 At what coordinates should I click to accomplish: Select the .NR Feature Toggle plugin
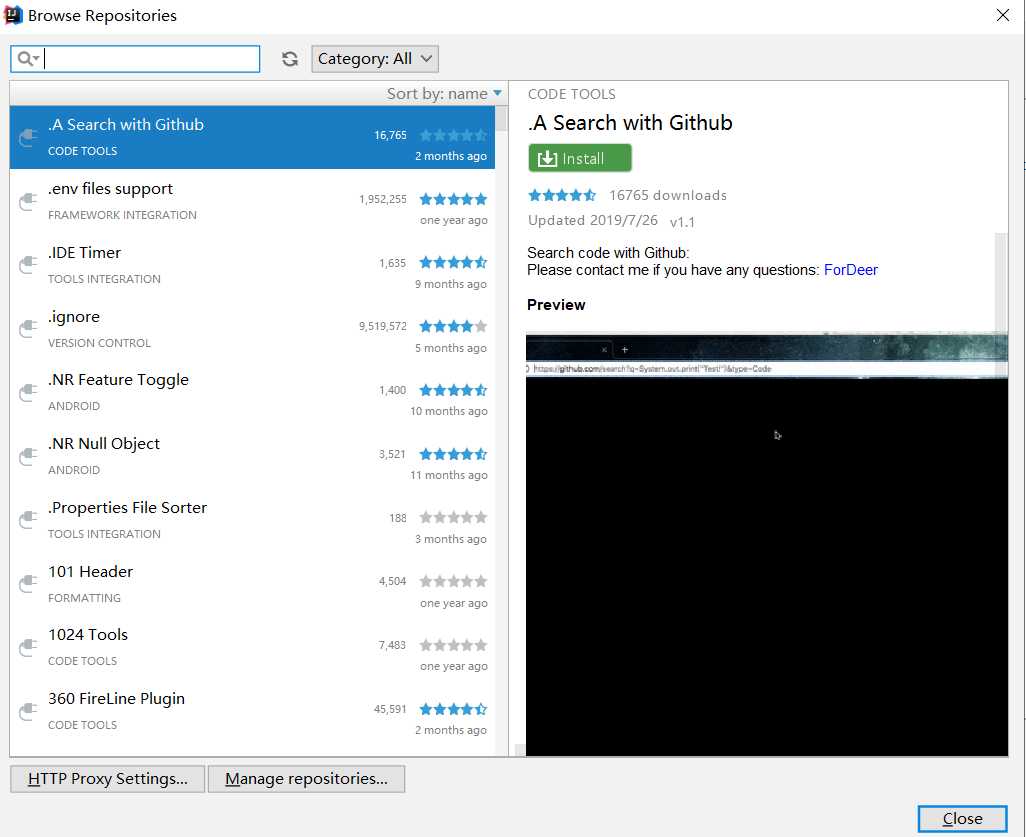tap(252, 393)
